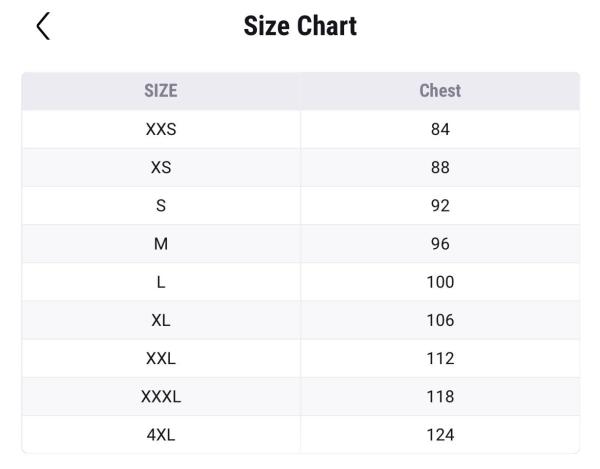This screenshot has width=600, height=469.
Task: Select chest measurement 106
Action: (x=440, y=320)
